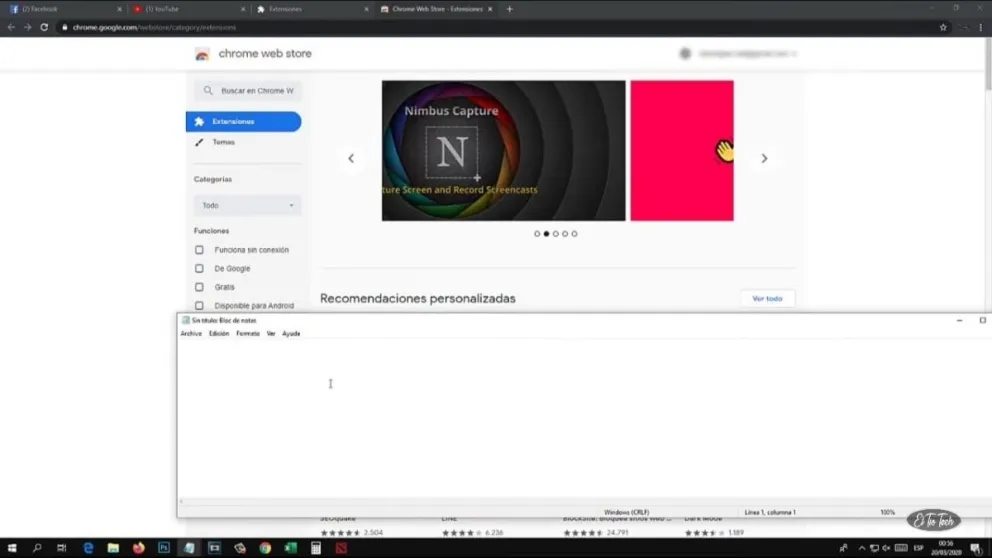
Task: Click 'Línea 1, columna 1' in Notepad status bar
Action: [x=770, y=512]
